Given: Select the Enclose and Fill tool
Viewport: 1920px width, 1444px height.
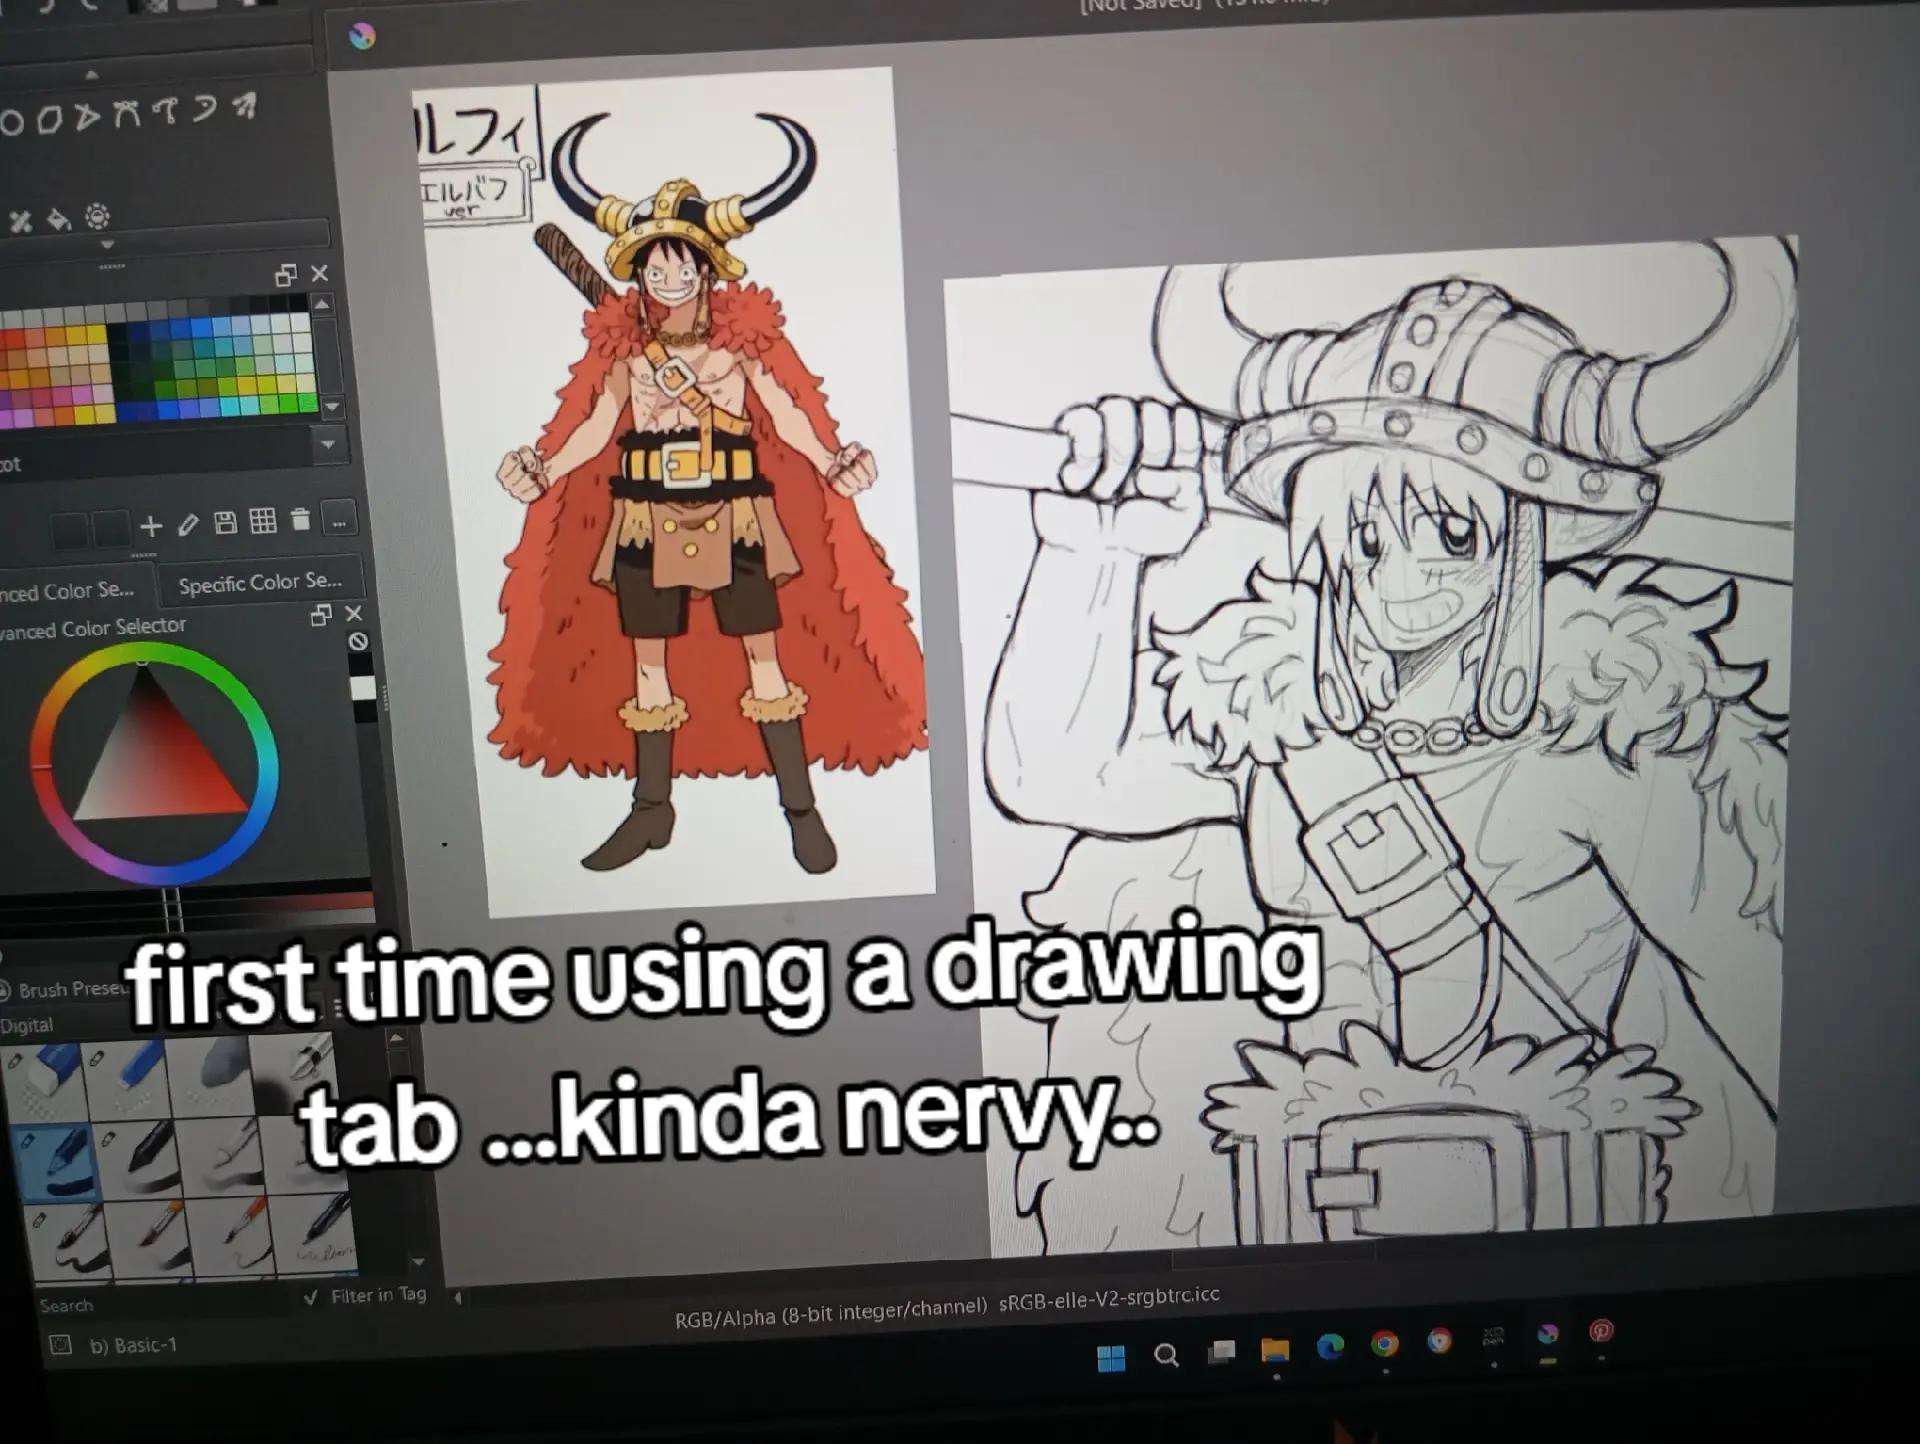Looking at the screenshot, I should (97, 216).
